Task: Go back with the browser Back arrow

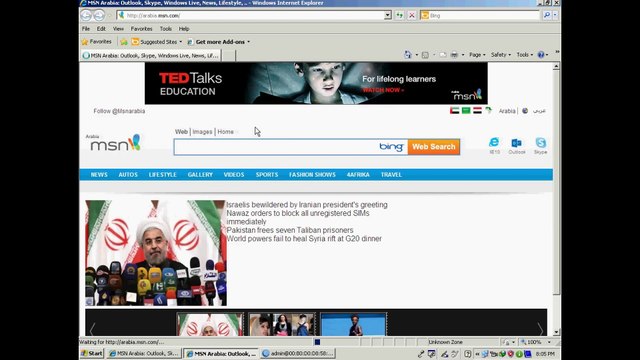Action: [86, 16]
